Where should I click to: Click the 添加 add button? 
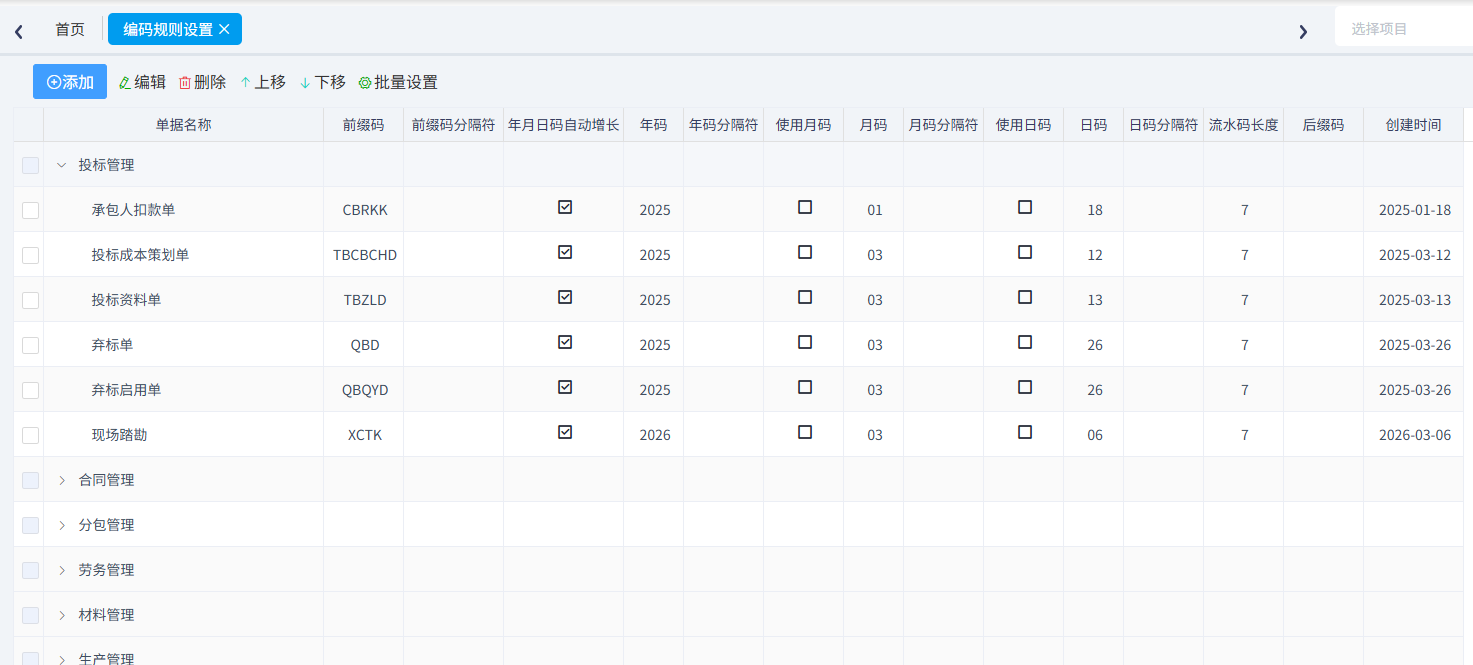click(x=70, y=82)
